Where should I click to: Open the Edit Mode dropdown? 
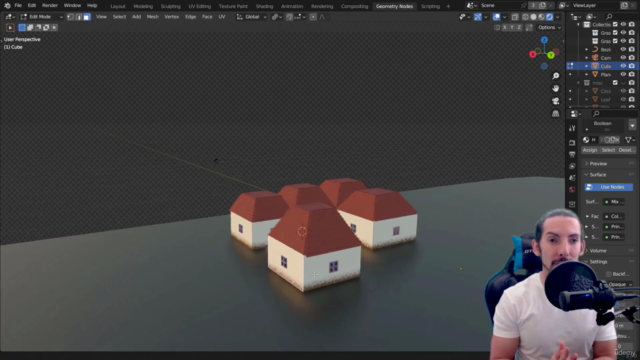[x=41, y=17]
